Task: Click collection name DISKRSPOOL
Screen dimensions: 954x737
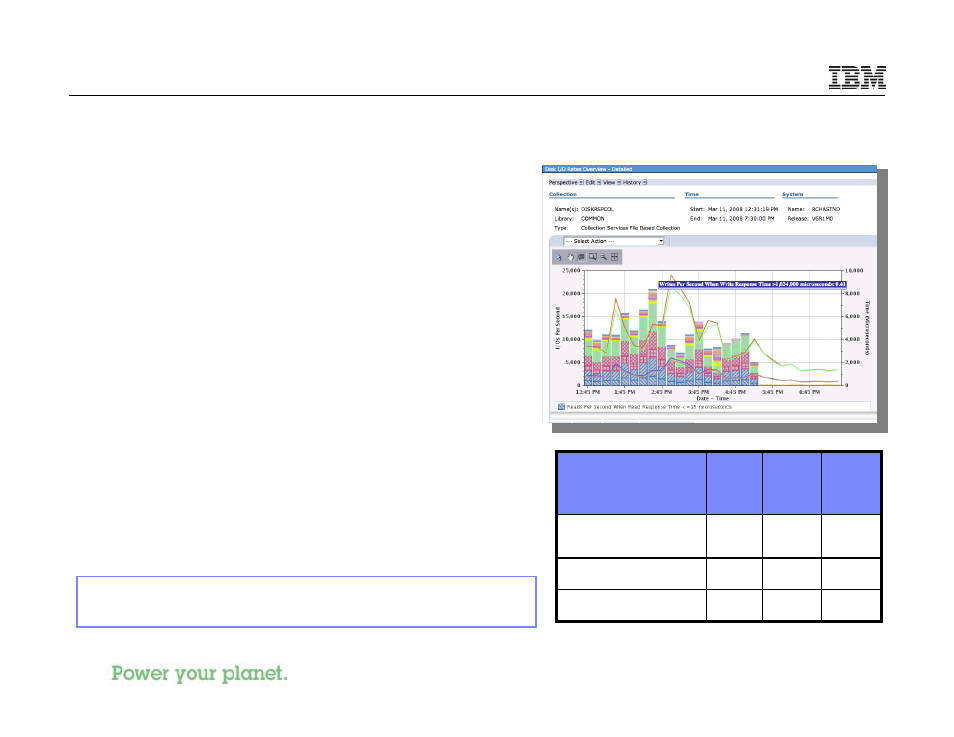Action: click(597, 209)
